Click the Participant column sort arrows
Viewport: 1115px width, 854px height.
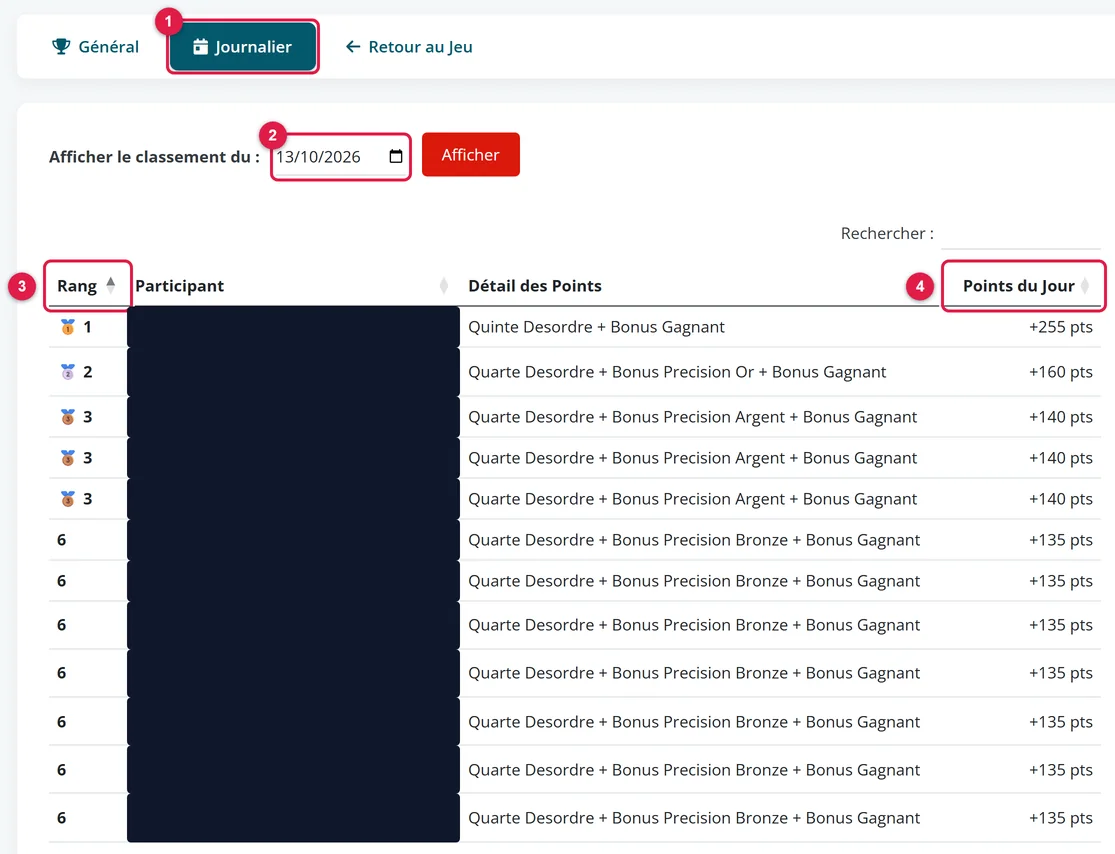444,286
